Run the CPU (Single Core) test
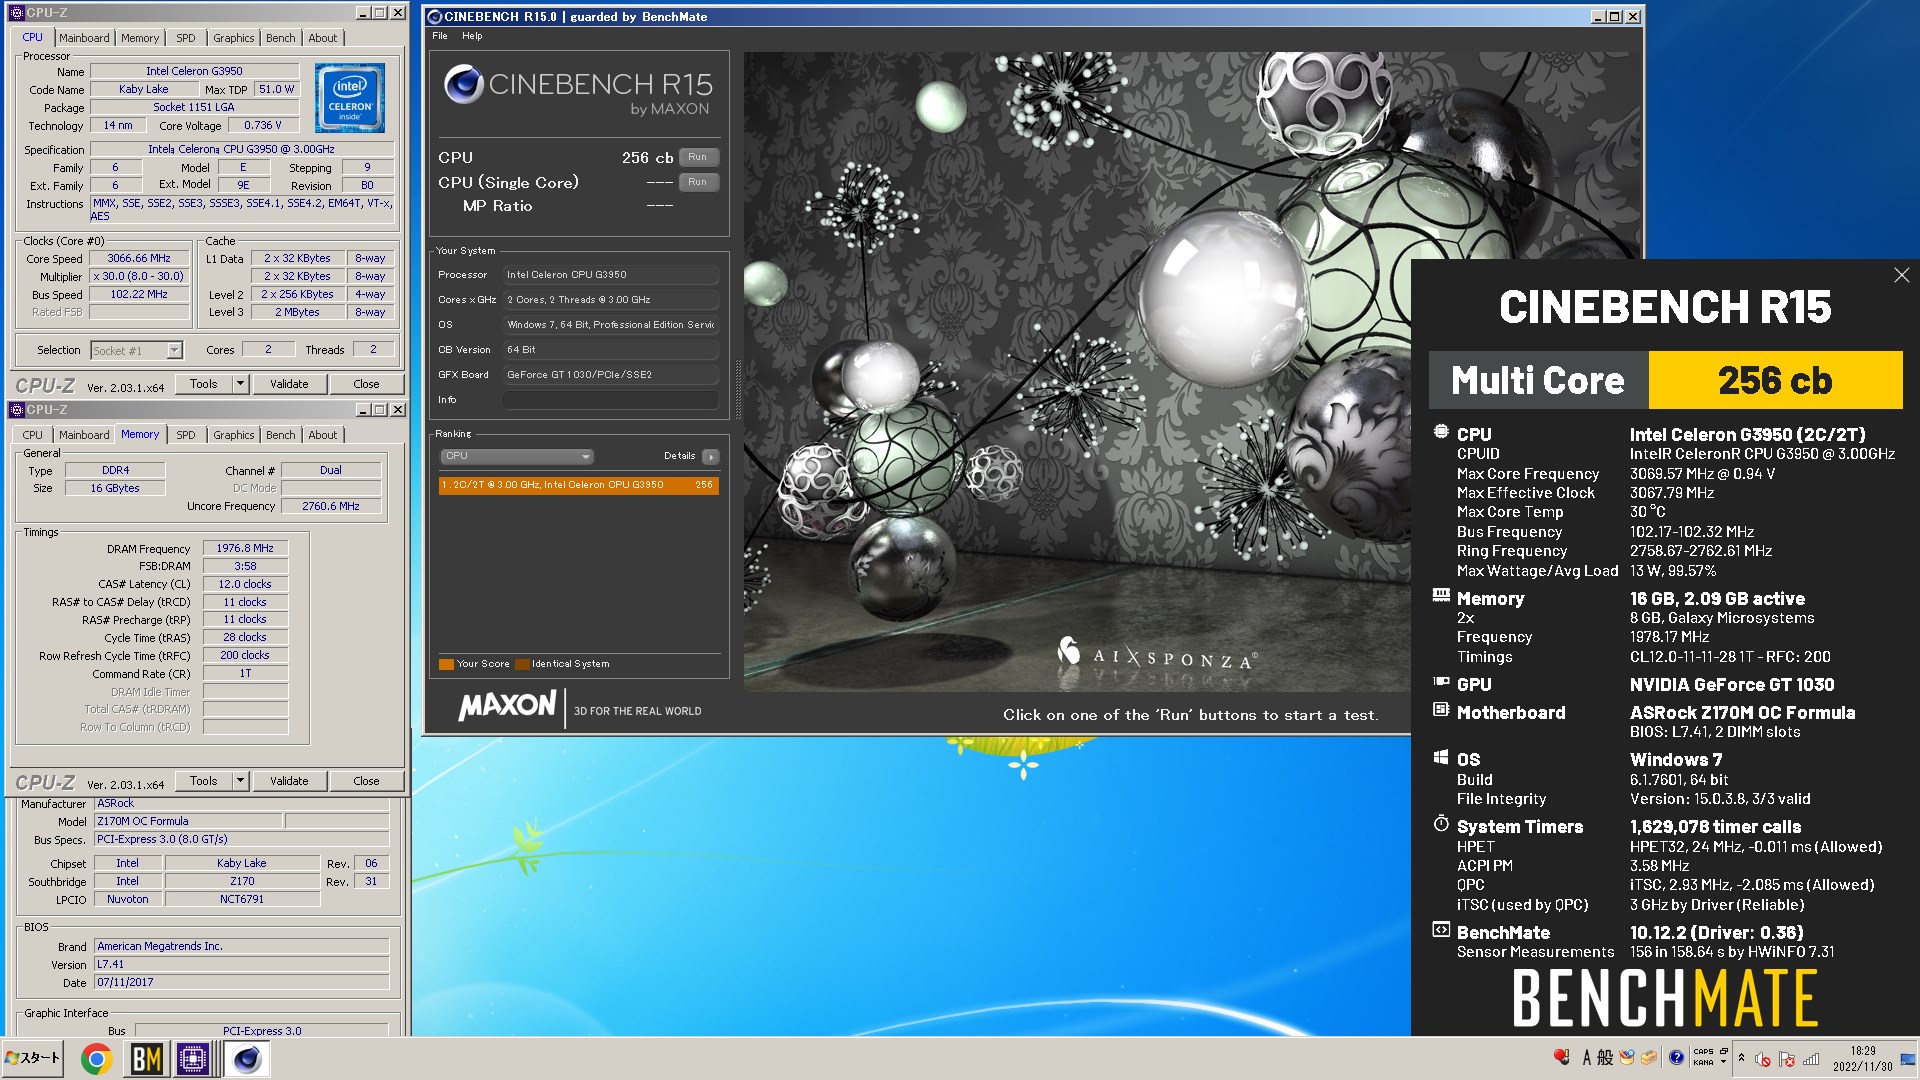 (698, 182)
